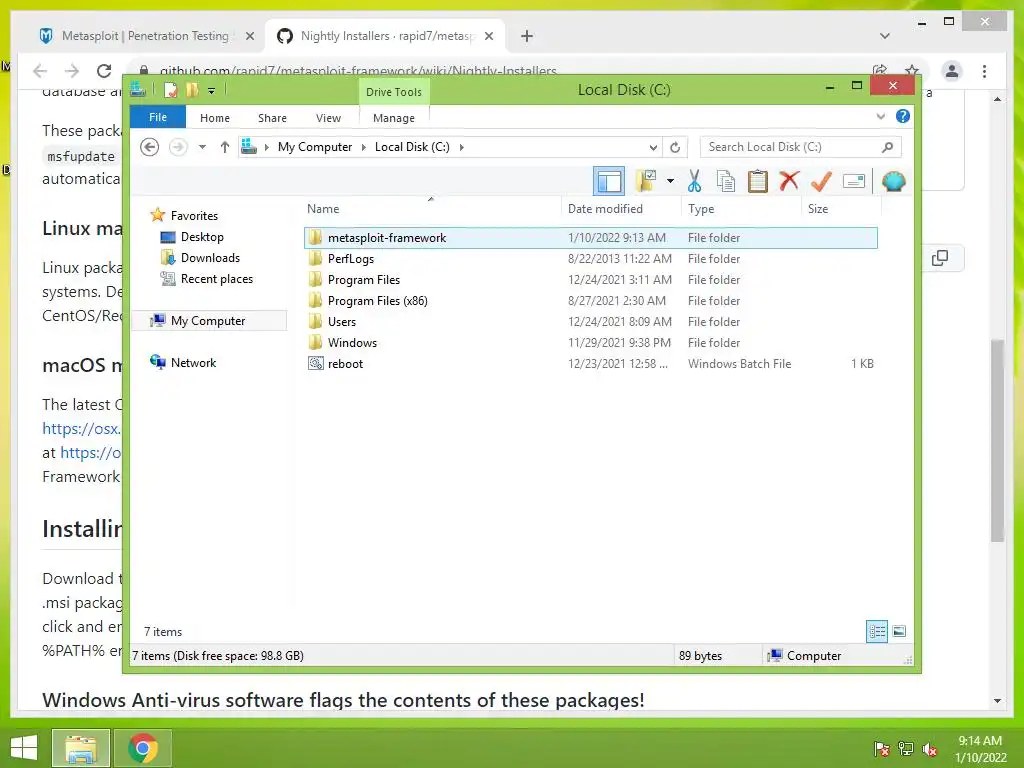Viewport: 1024px width, 768px height.
Task: Click the Cut scissors toolbar icon
Action: click(x=694, y=181)
